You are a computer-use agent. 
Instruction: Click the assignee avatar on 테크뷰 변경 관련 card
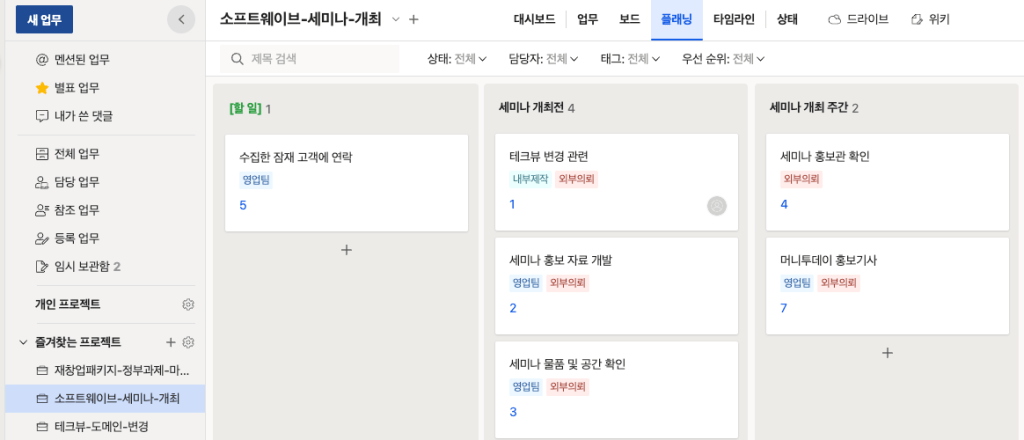pos(716,206)
